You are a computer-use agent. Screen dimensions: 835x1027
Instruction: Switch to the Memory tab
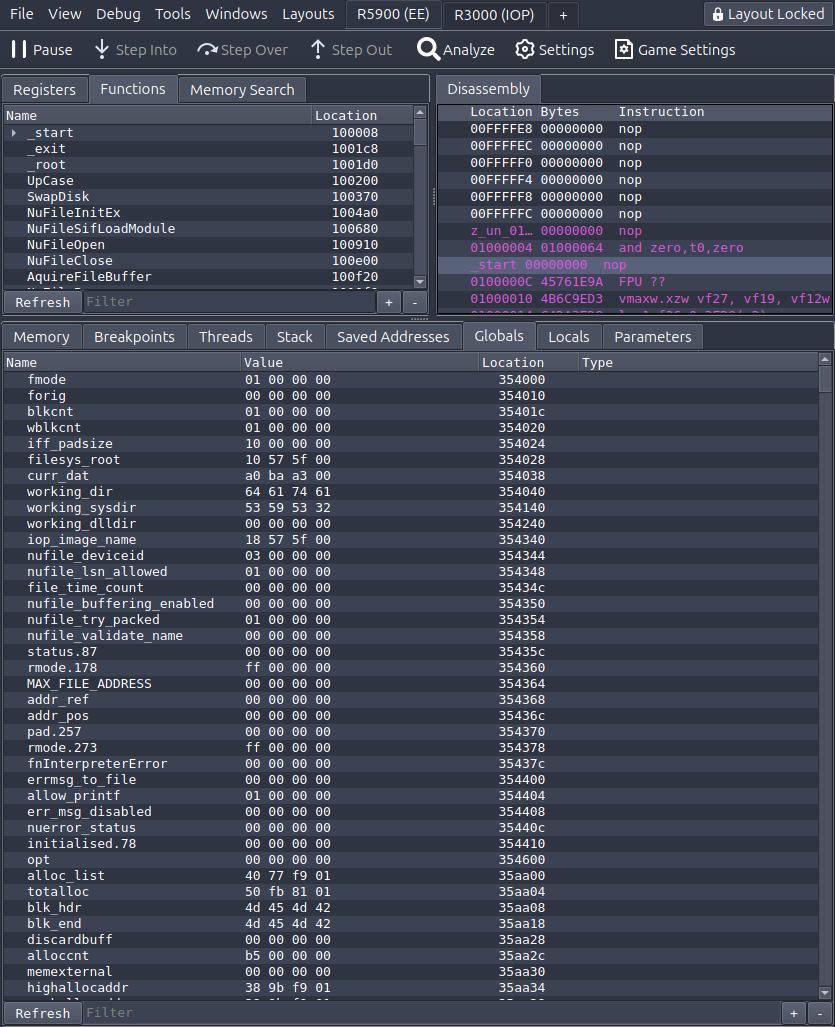tap(41, 337)
